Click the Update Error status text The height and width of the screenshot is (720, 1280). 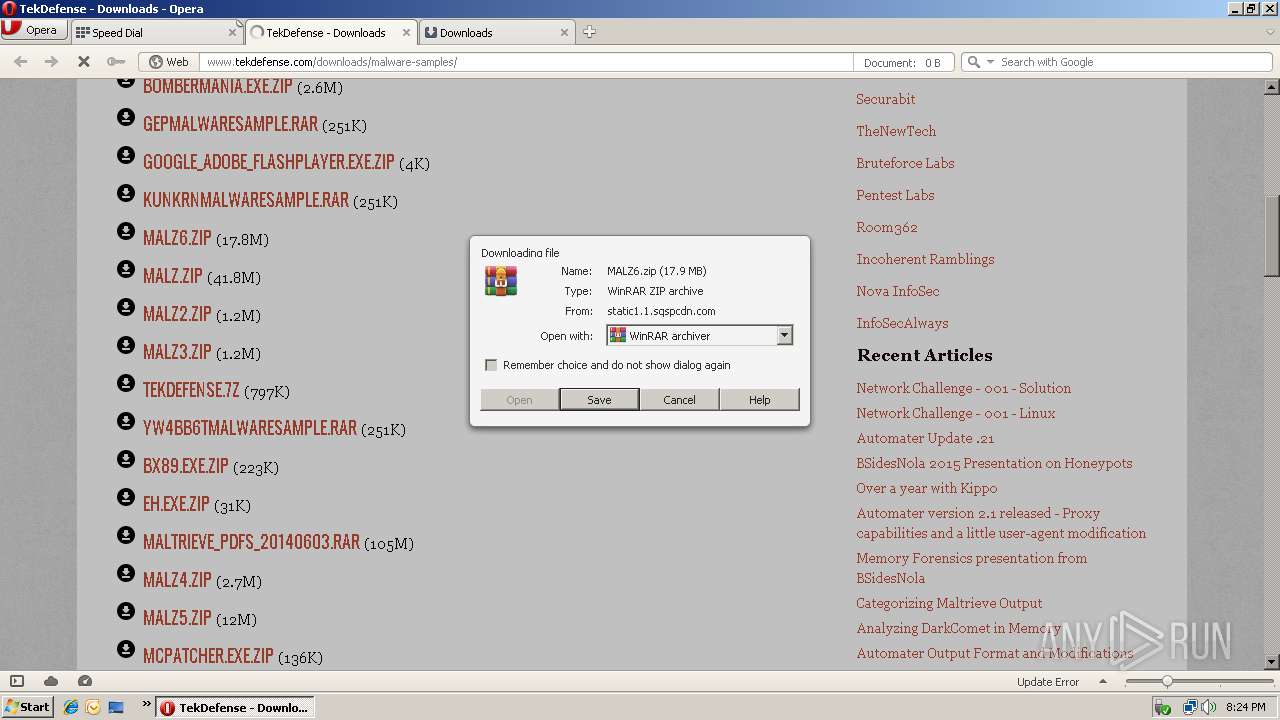1047,682
